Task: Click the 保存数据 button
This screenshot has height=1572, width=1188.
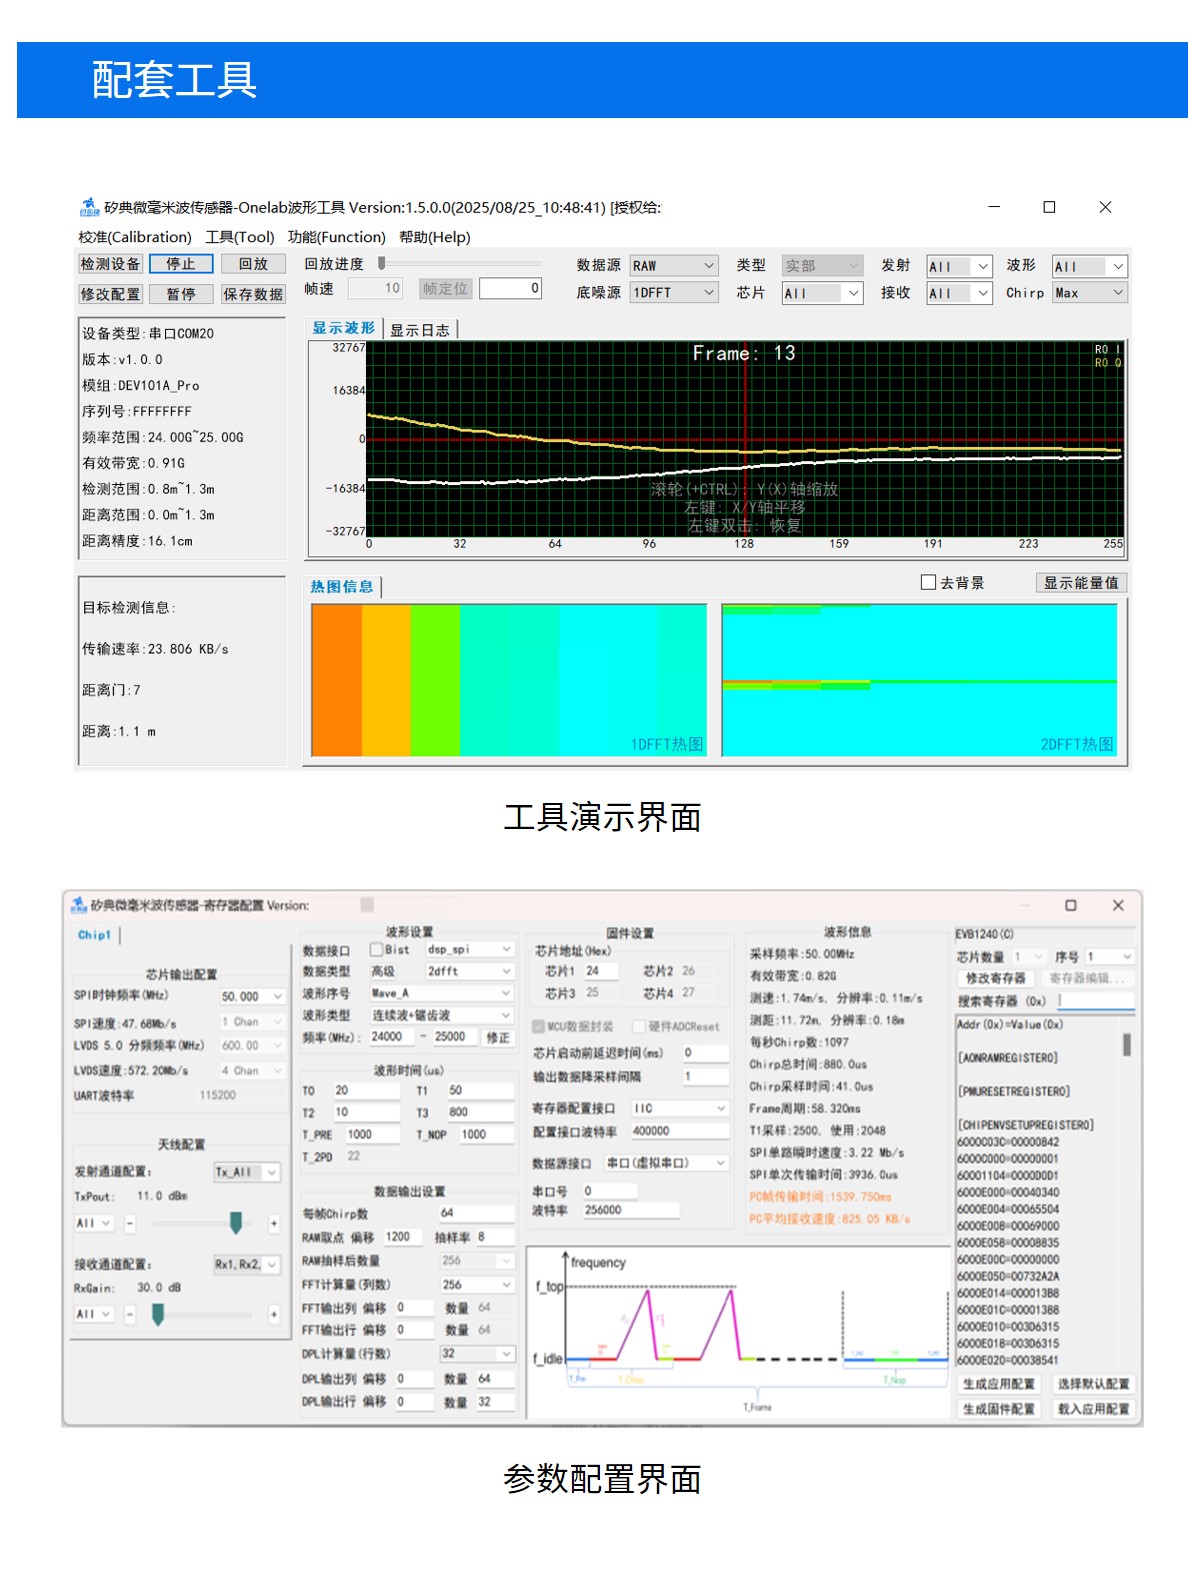Action: (x=253, y=294)
